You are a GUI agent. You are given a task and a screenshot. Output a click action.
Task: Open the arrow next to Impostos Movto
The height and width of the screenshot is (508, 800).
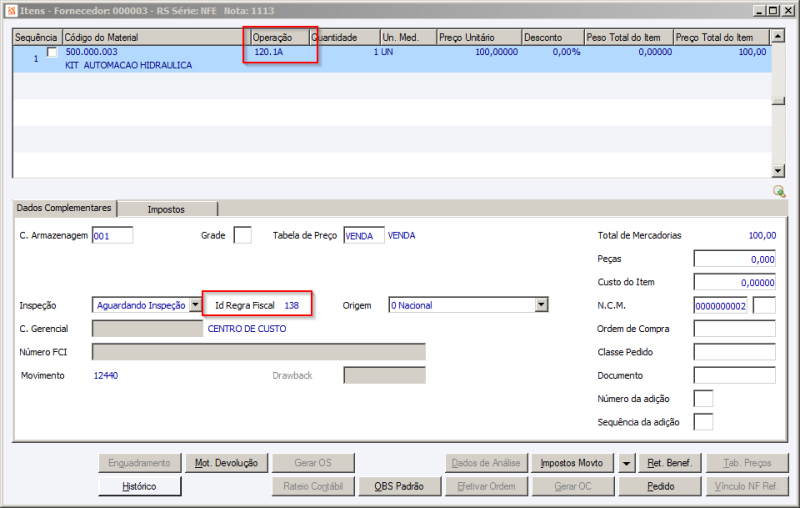(x=626, y=463)
